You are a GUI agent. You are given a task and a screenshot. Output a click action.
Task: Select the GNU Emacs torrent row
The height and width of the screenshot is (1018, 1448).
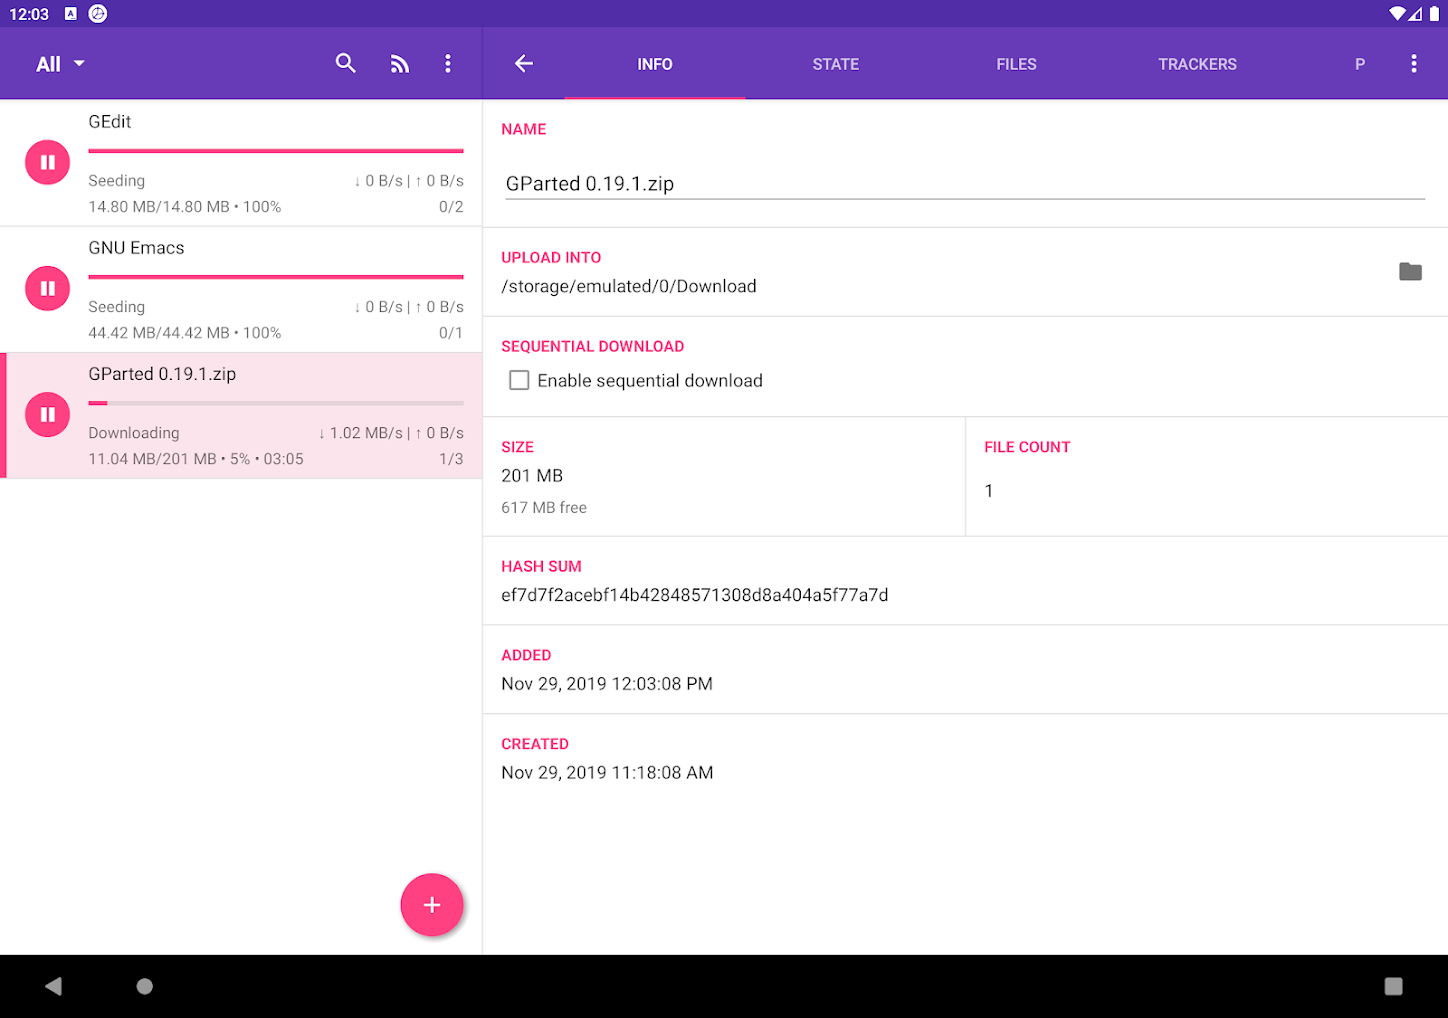[241, 289]
